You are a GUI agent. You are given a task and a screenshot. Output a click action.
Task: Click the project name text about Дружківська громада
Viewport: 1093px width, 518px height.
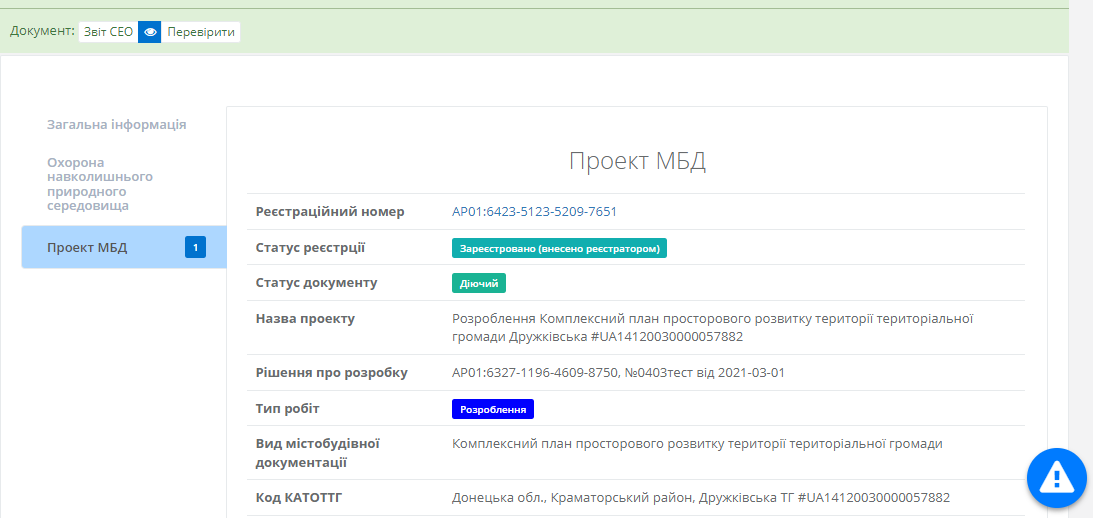coord(712,327)
